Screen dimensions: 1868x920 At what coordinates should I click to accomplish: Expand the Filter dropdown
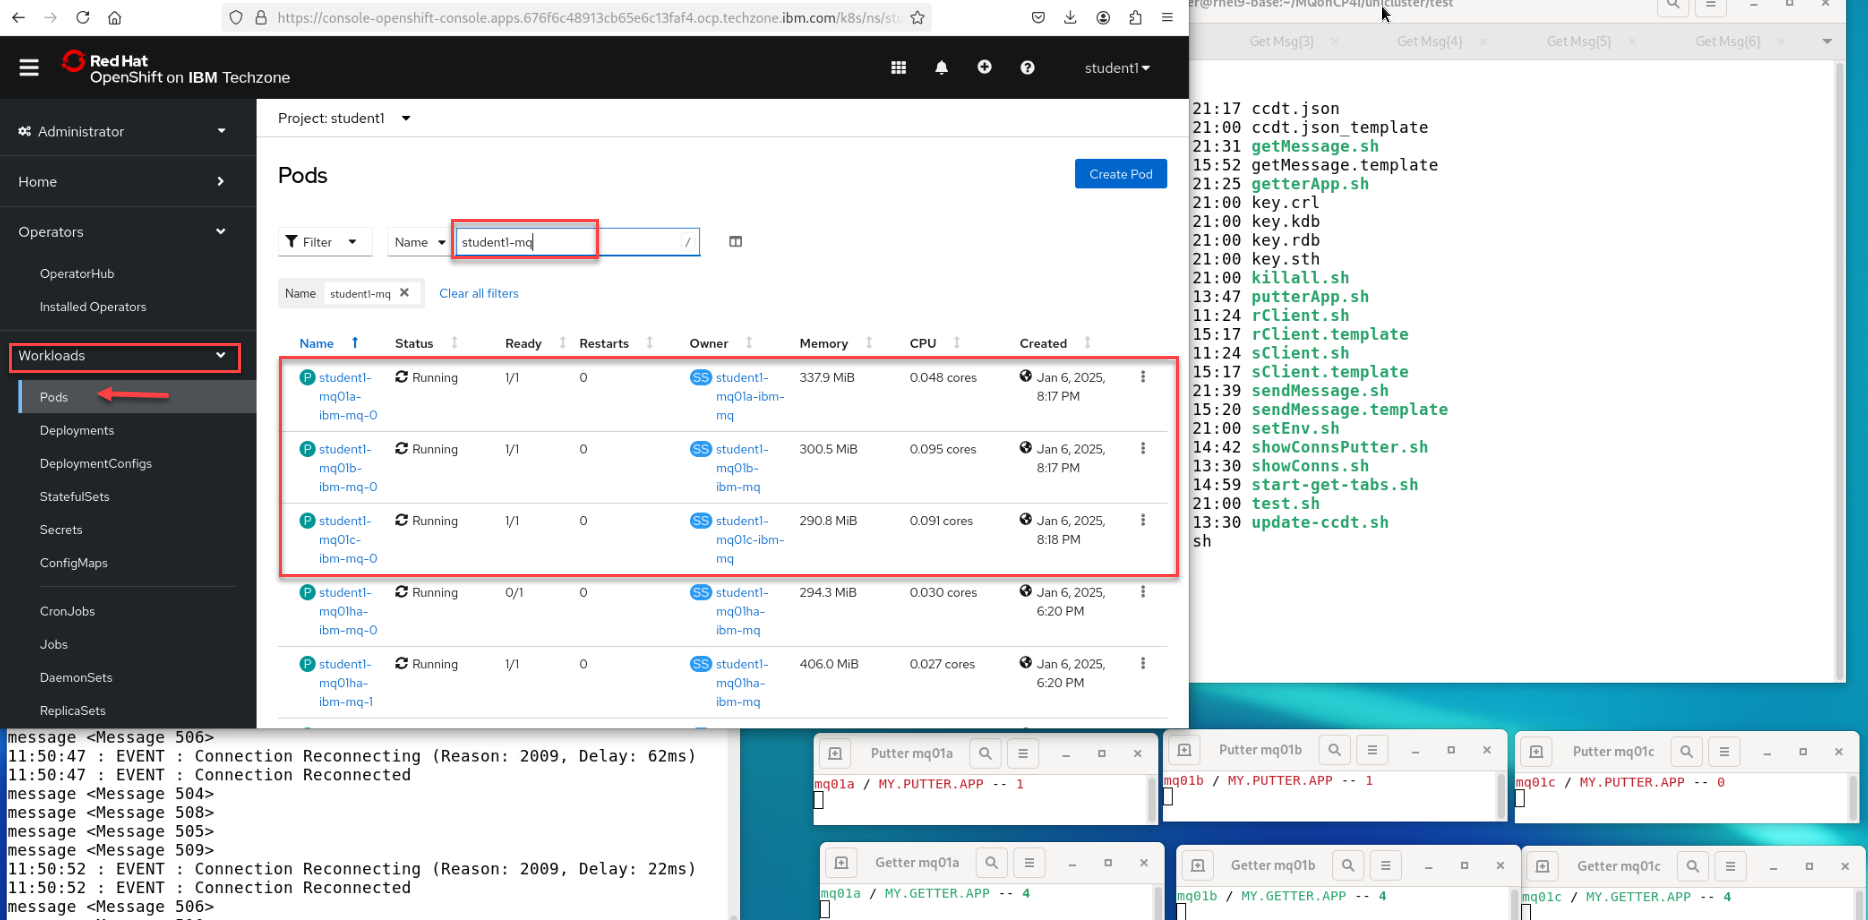pyautogui.click(x=323, y=242)
